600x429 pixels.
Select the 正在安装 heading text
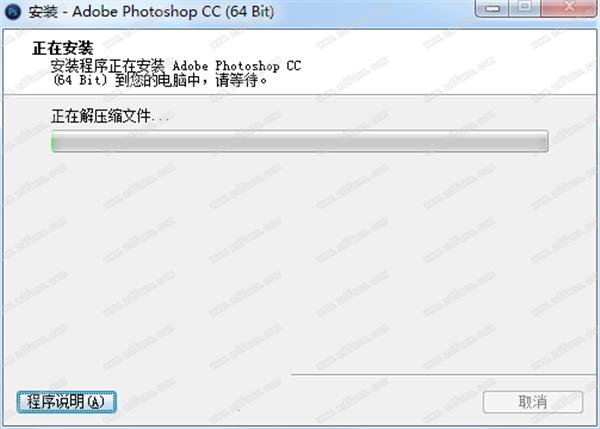[63, 48]
